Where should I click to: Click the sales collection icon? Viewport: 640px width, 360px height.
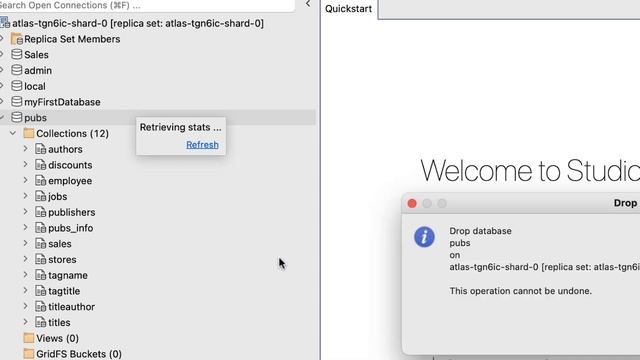(40, 244)
